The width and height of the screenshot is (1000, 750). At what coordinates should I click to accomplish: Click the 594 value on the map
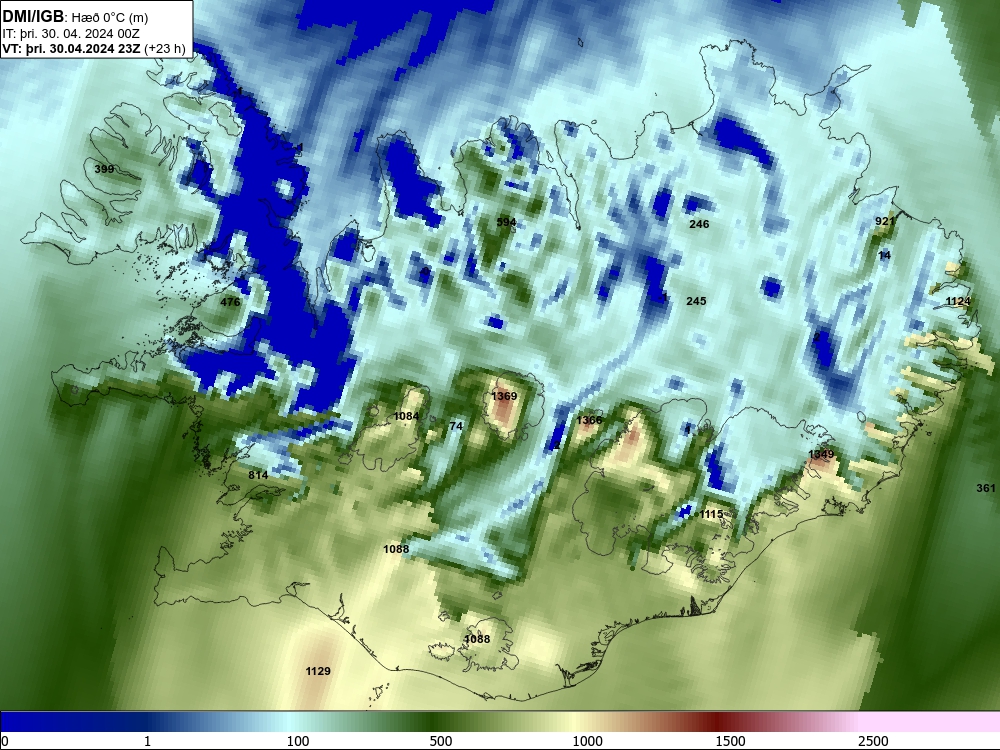[506, 222]
